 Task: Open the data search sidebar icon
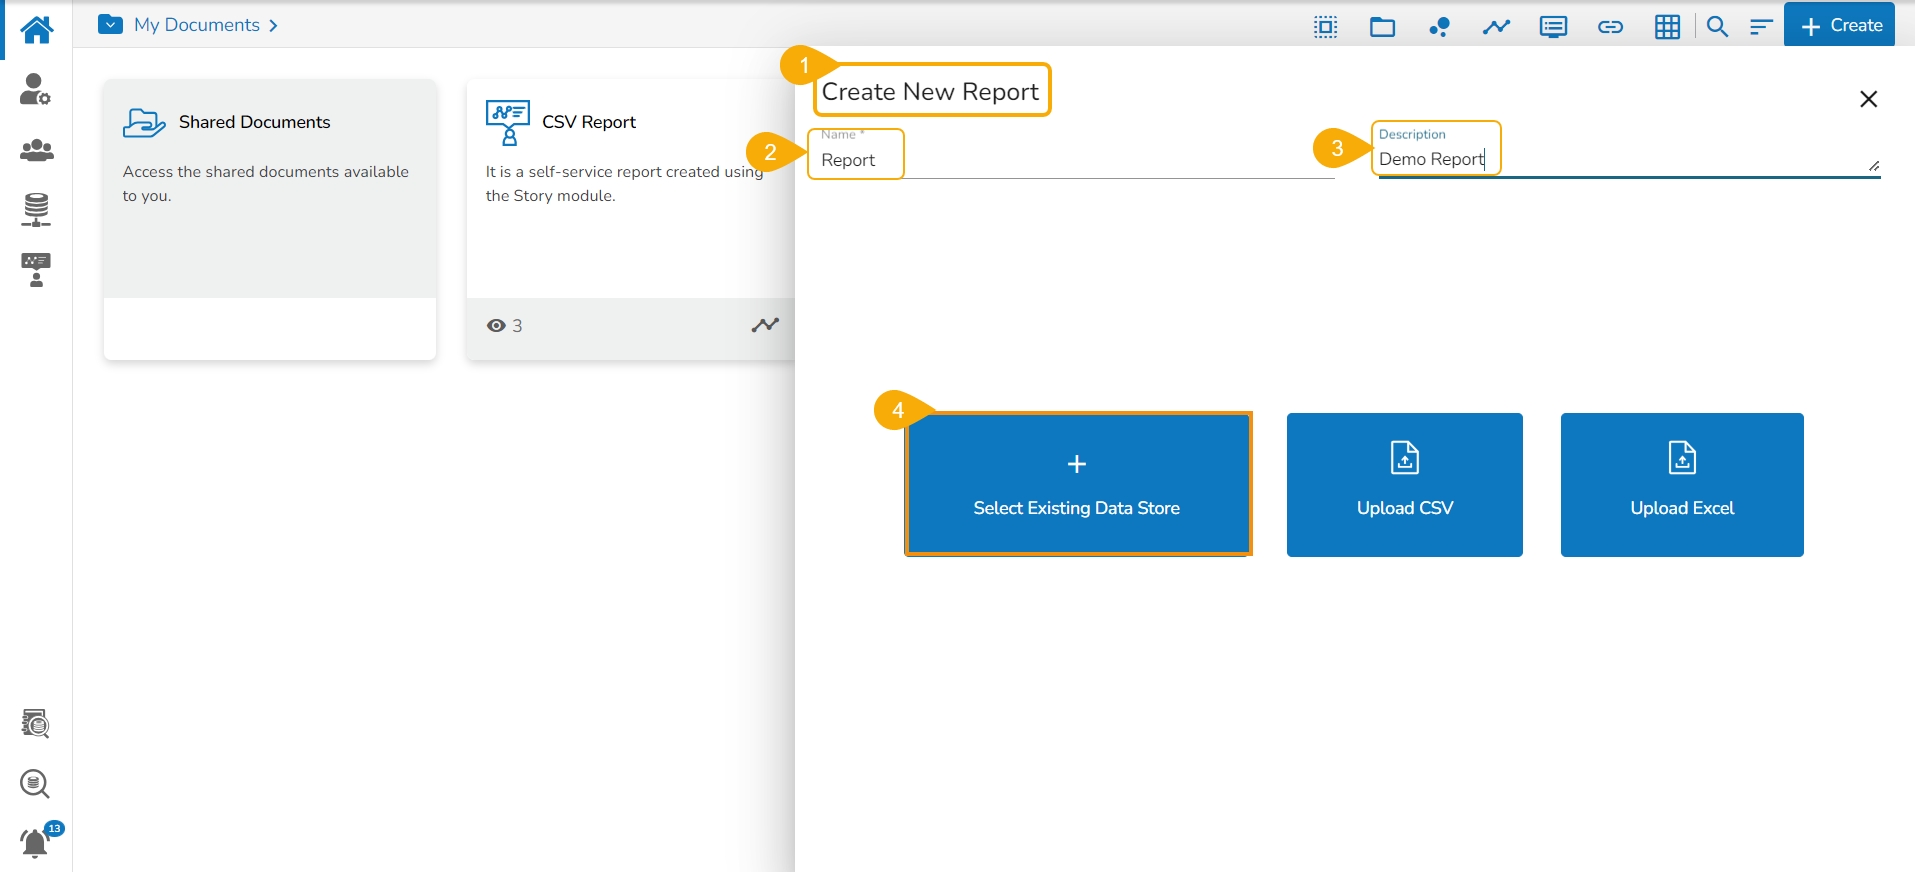point(36,723)
